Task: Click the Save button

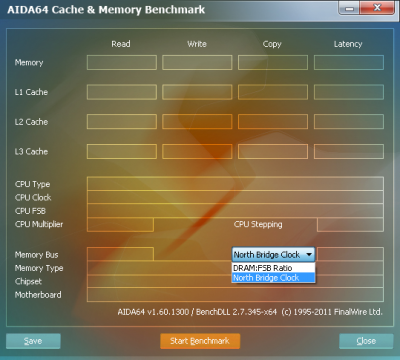Action: pyautogui.click(x=33, y=341)
